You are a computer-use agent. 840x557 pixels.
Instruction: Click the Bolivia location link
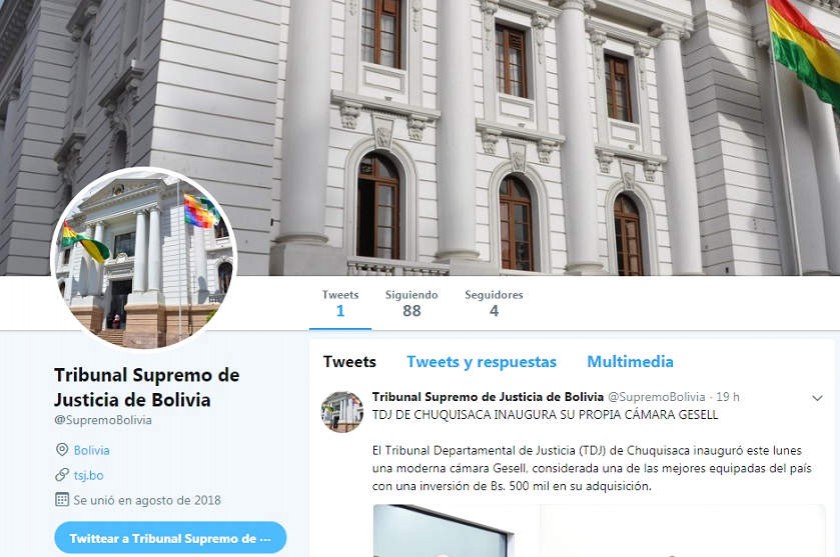92,450
